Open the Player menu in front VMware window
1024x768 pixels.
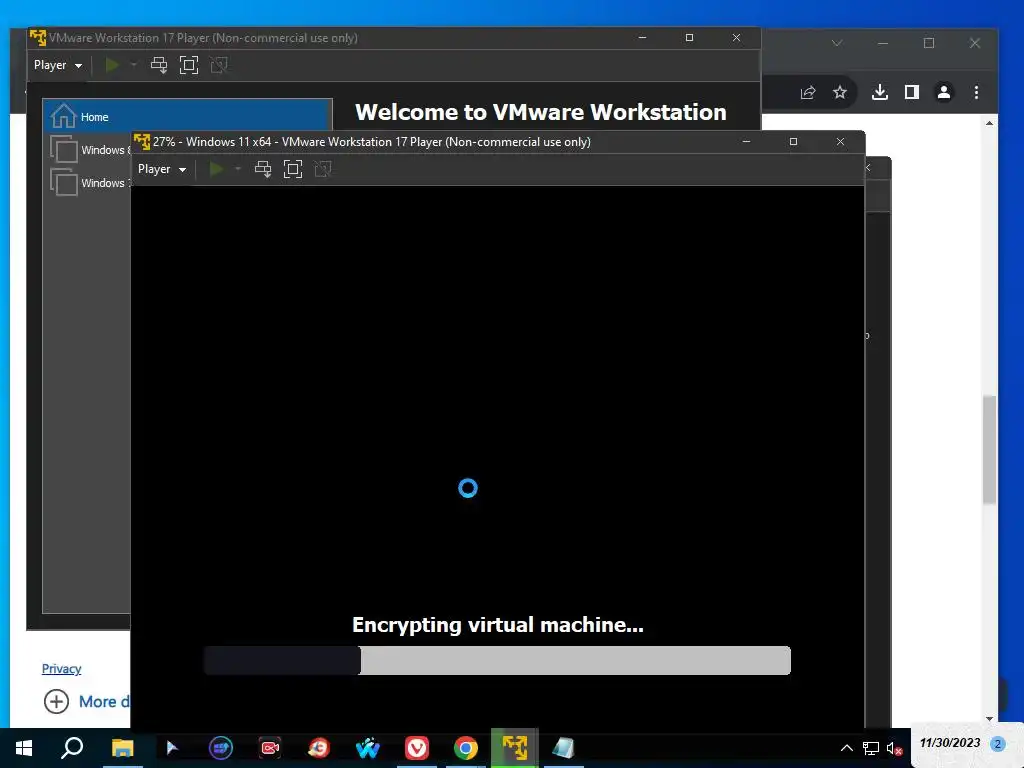tap(161, 169)
